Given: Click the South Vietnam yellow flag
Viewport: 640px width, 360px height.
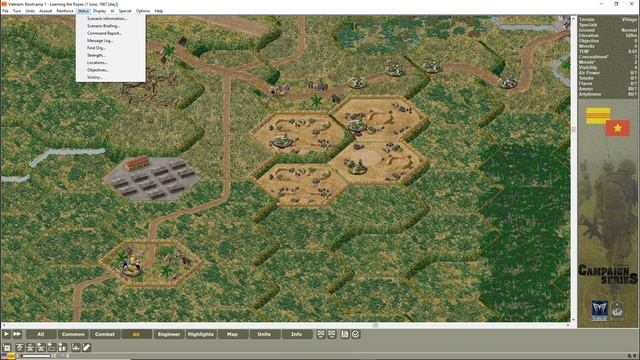Looking at the screenshot, I should (x=598, y=116).
